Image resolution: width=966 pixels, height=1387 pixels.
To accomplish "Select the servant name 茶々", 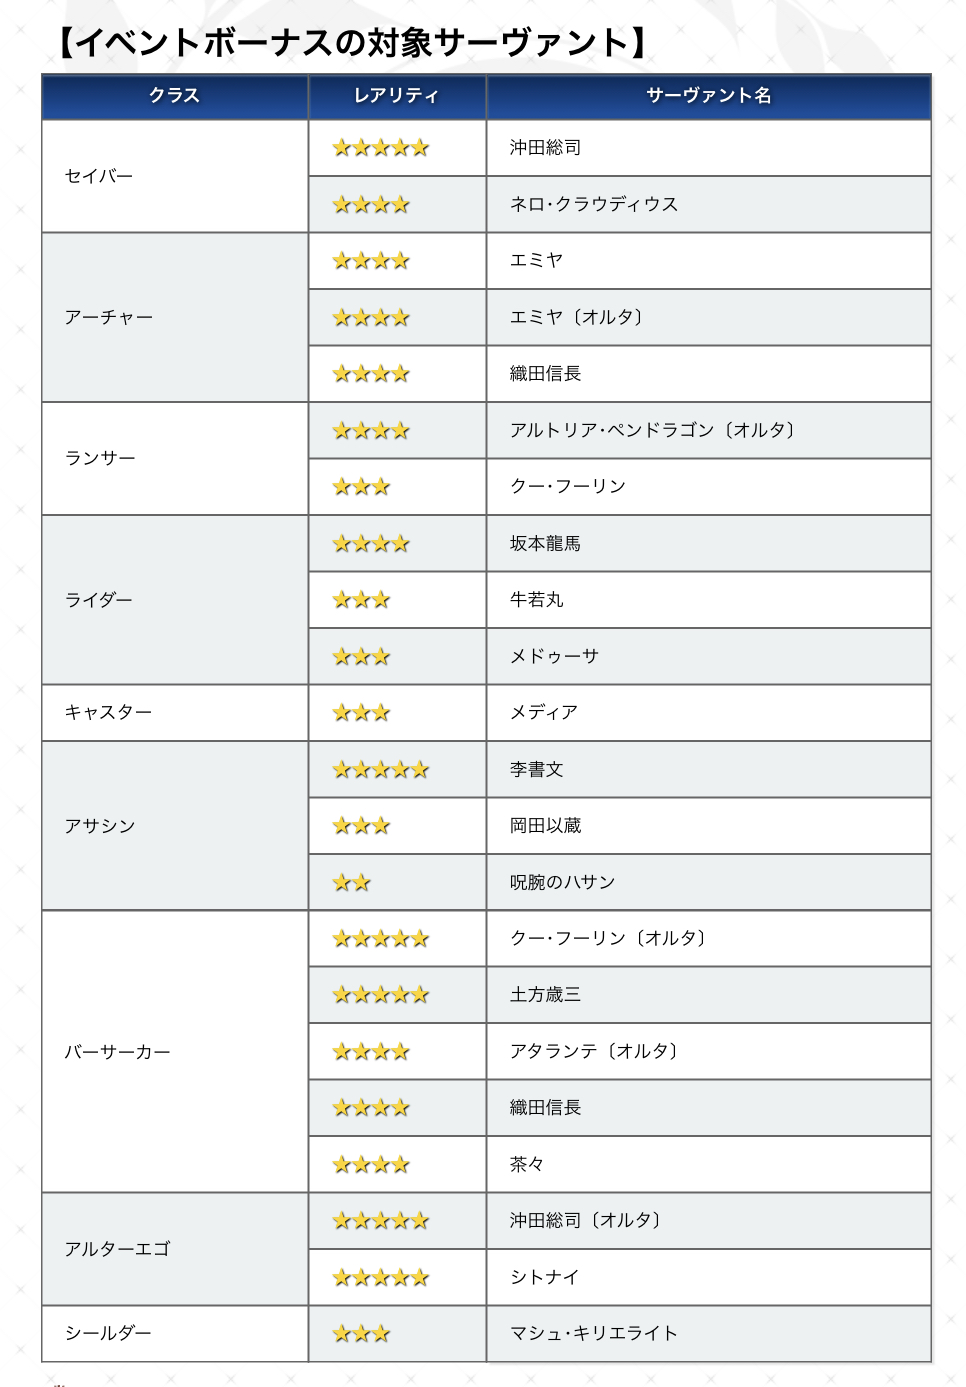I will coord(527,1164).
